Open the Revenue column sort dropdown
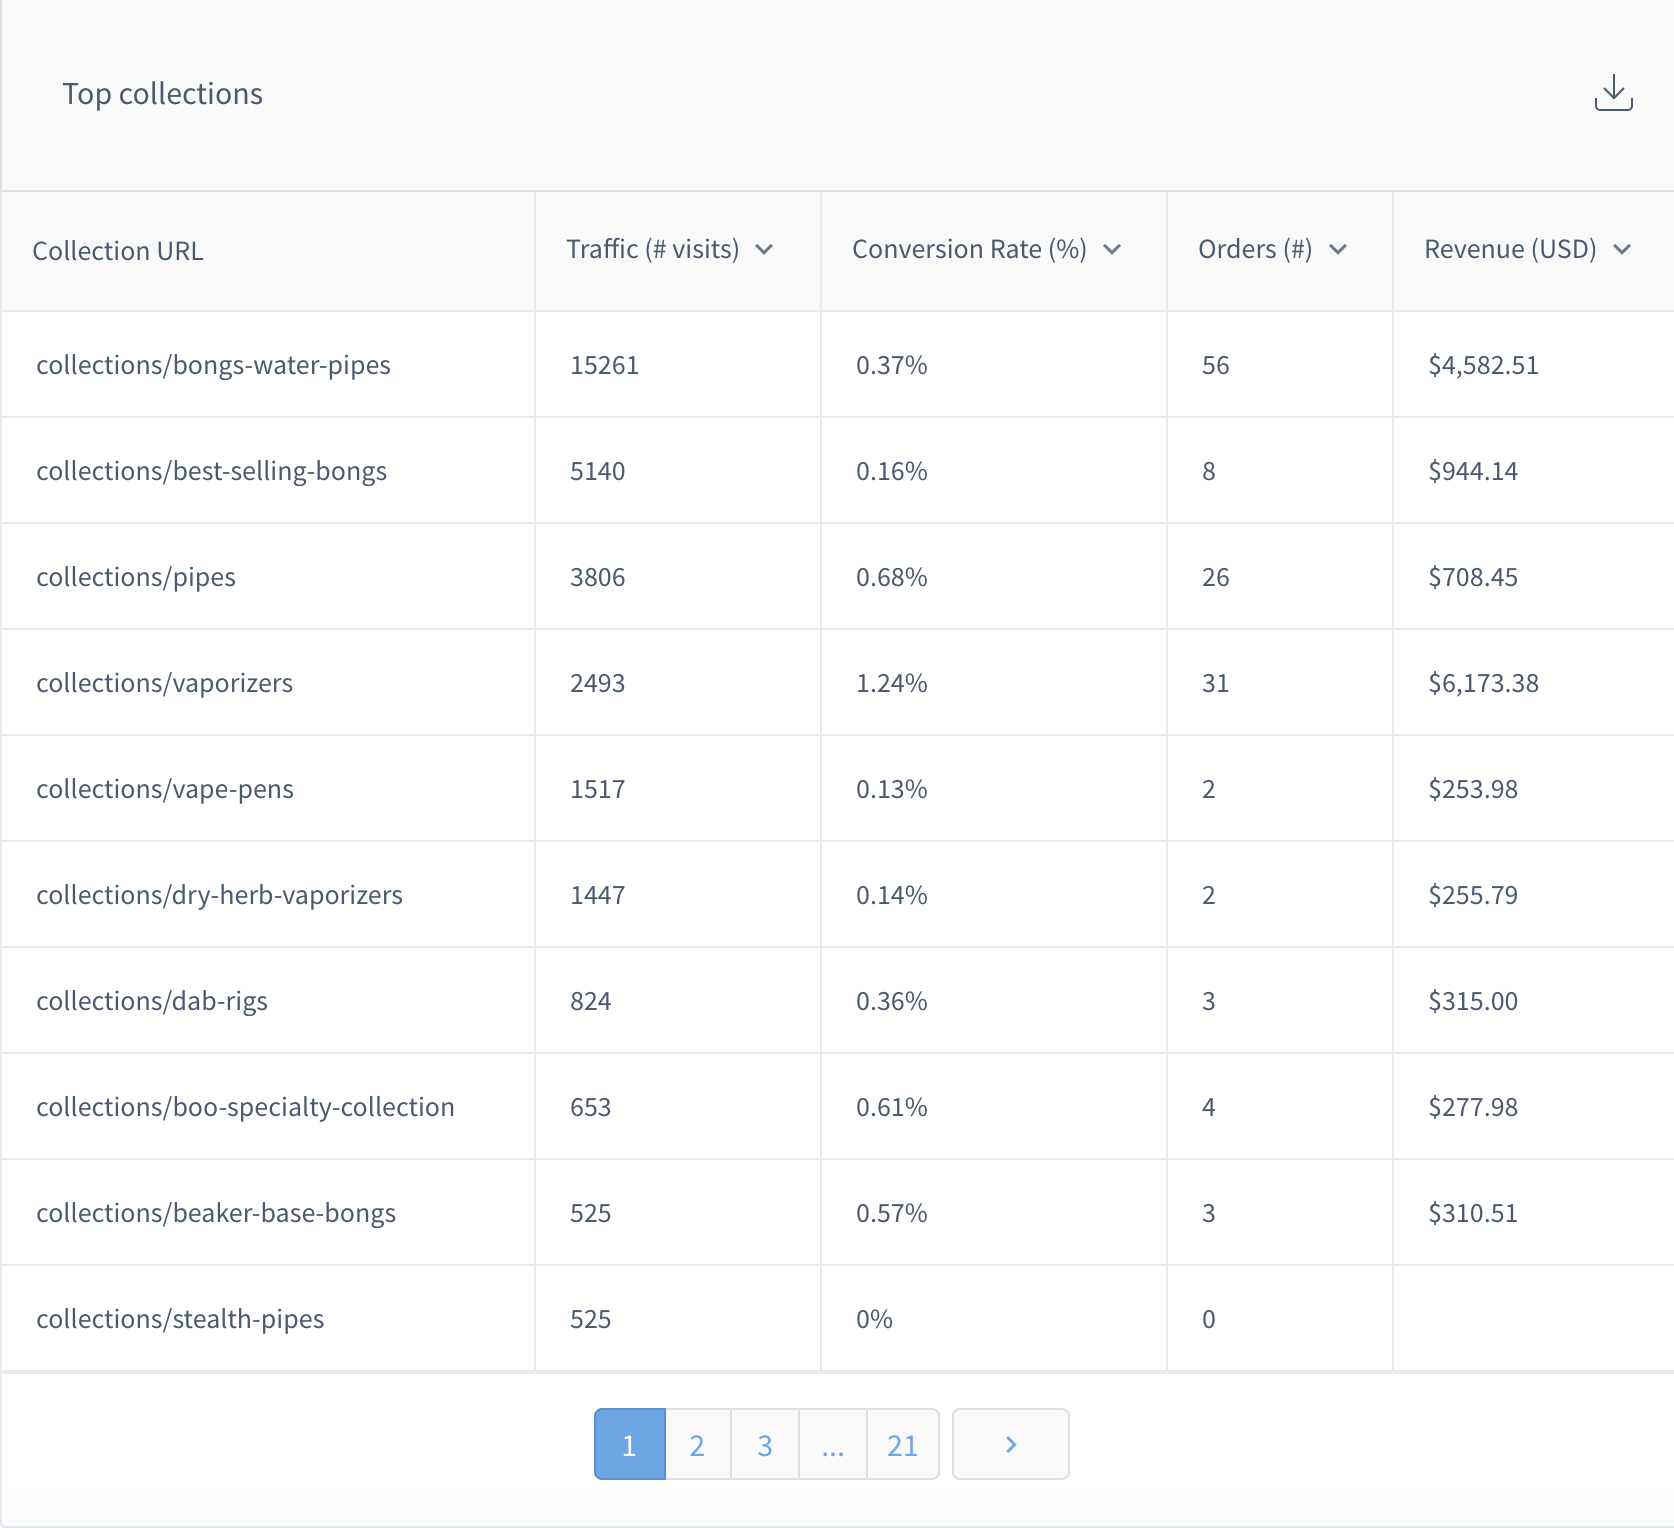The height and width of the screenshot is (1528, 1674). [x=1623, y=250]
